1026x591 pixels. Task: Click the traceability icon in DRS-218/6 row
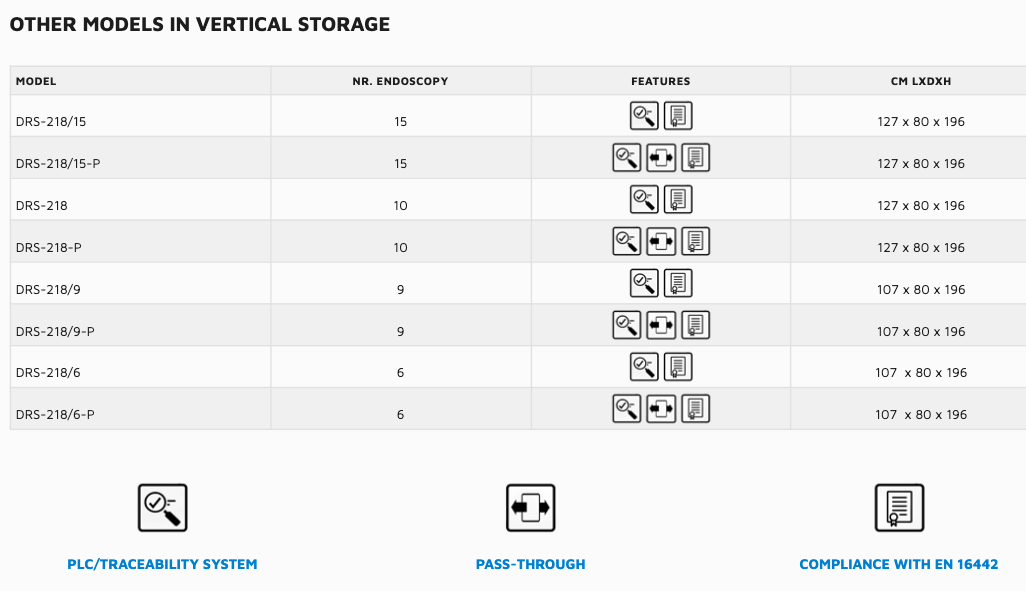click(x=644, y=367)
